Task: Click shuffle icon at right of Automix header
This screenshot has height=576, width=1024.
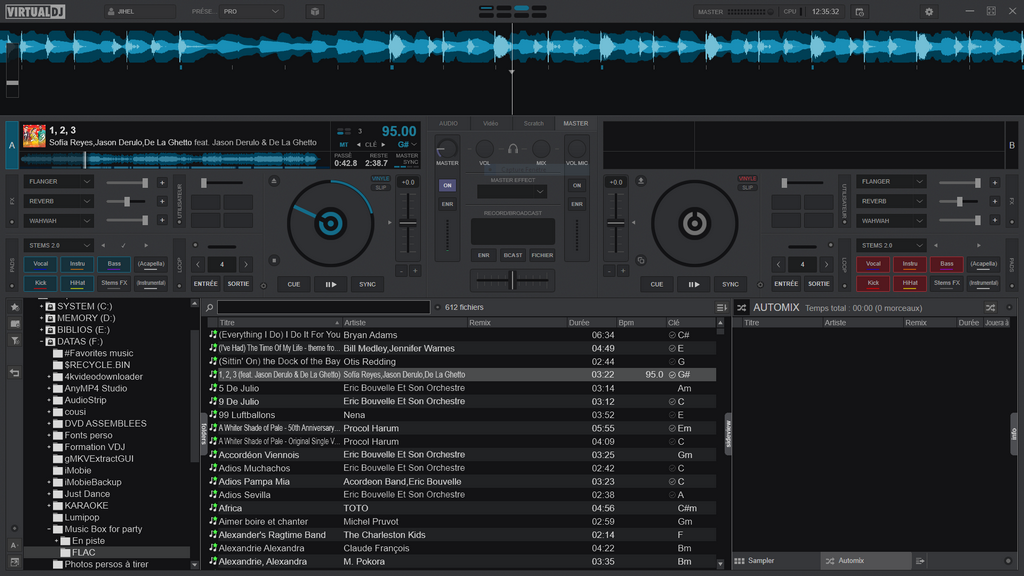Action: [990, 308]
